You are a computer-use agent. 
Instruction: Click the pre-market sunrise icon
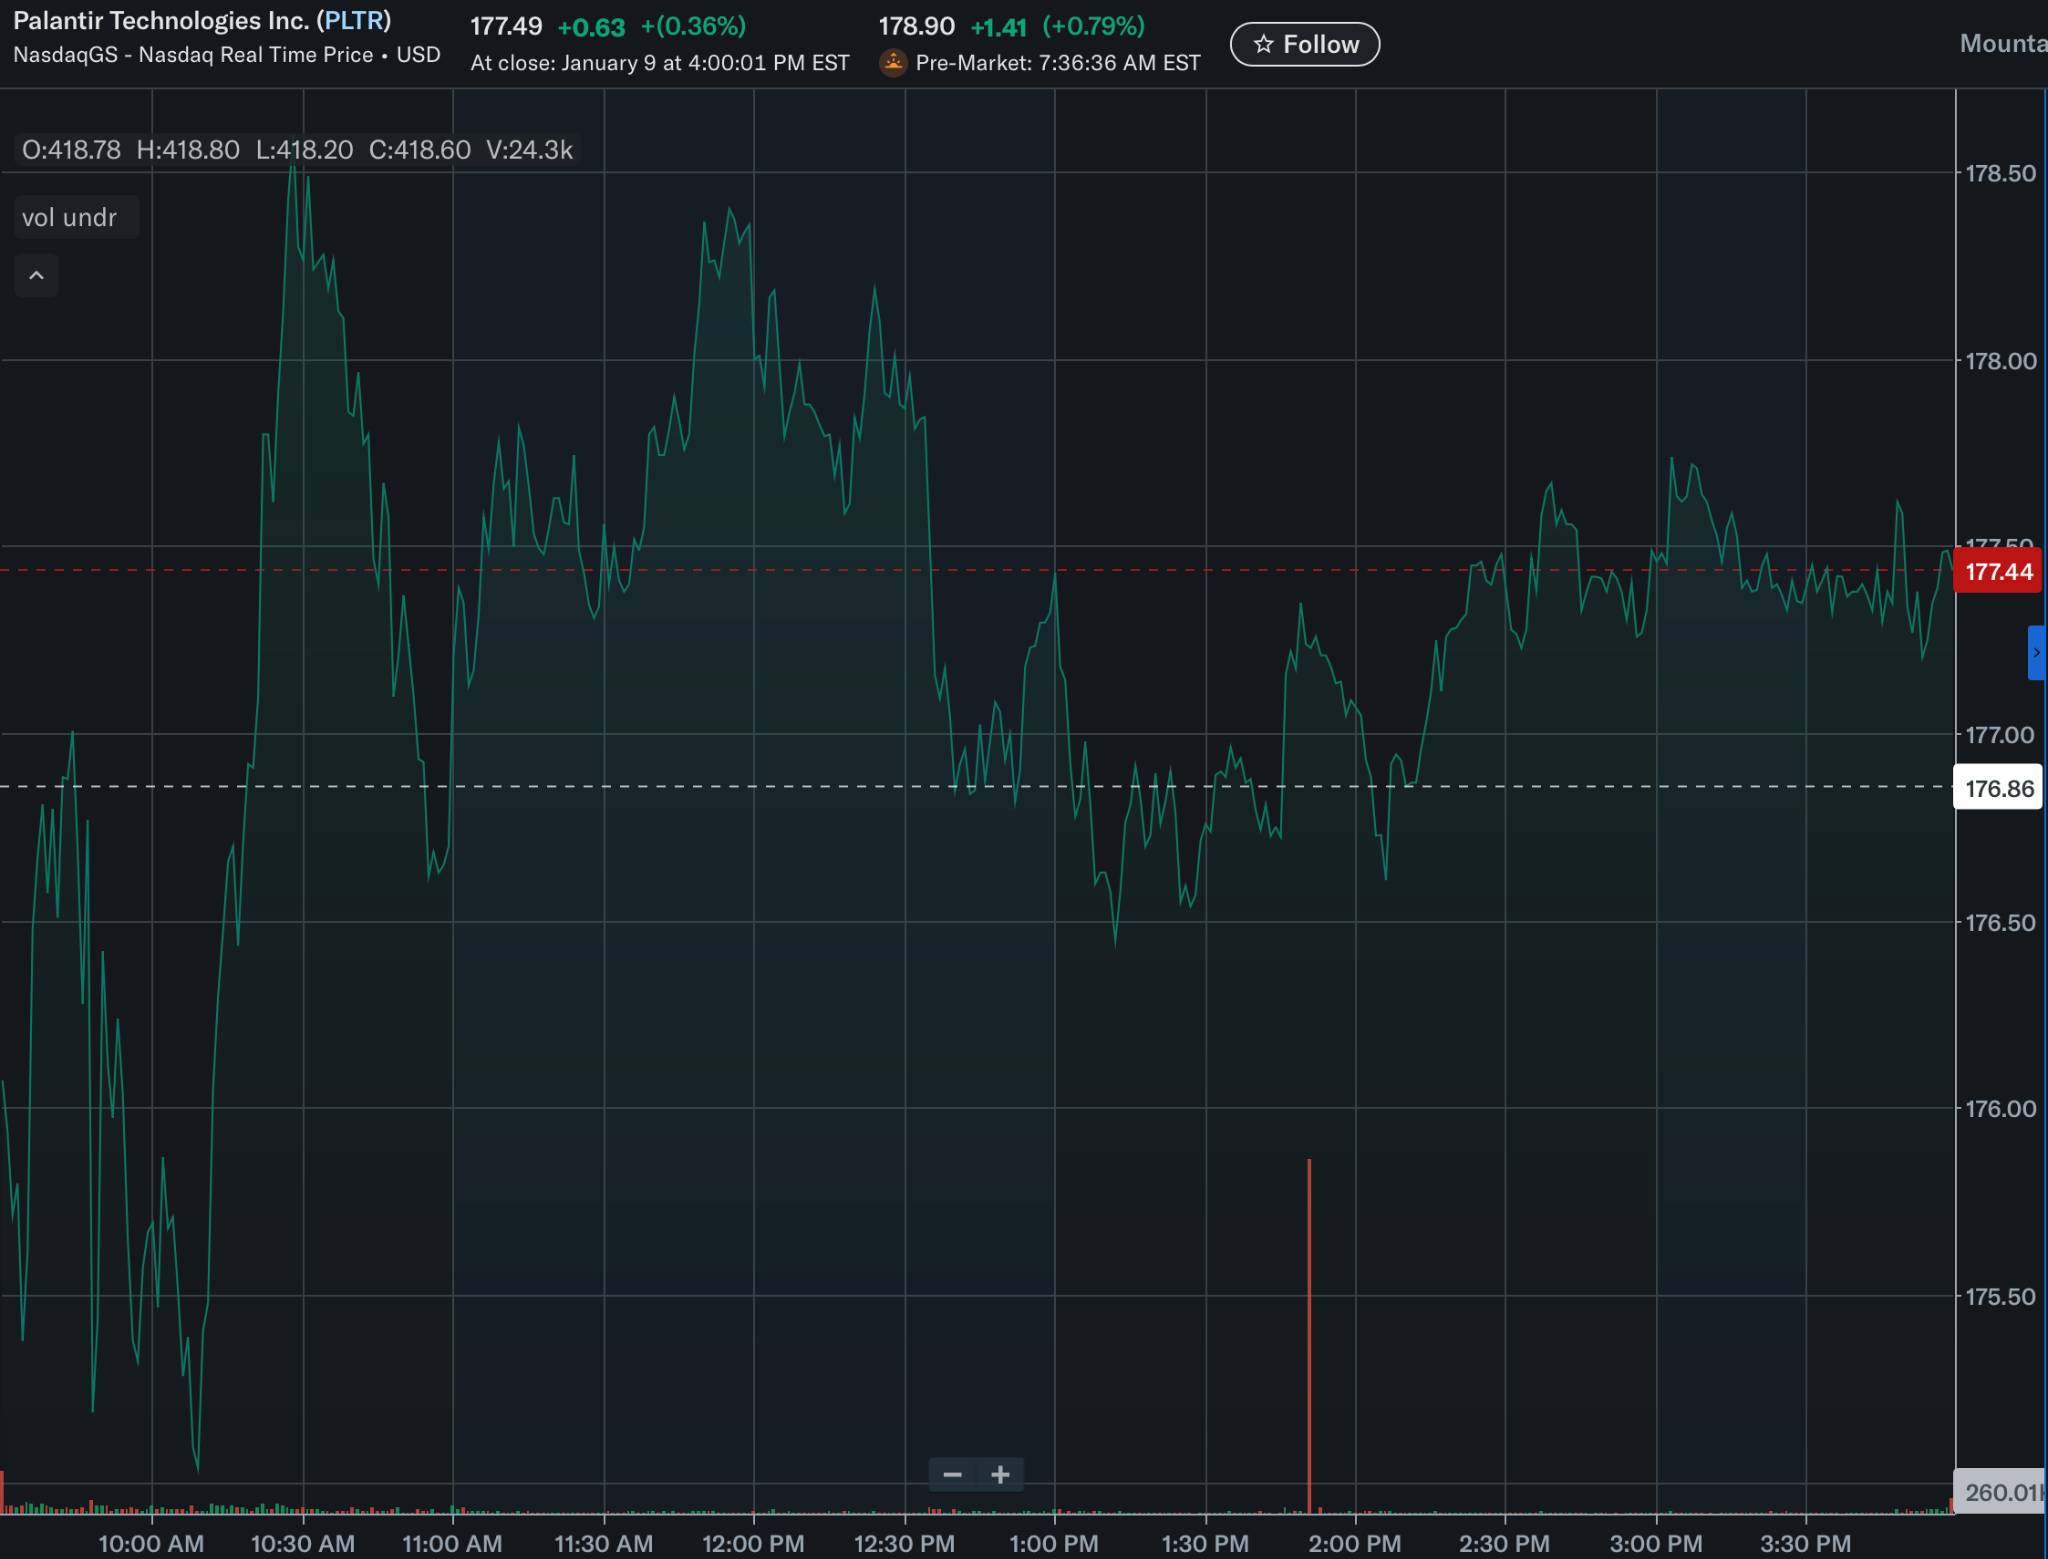tap(893, 63)
